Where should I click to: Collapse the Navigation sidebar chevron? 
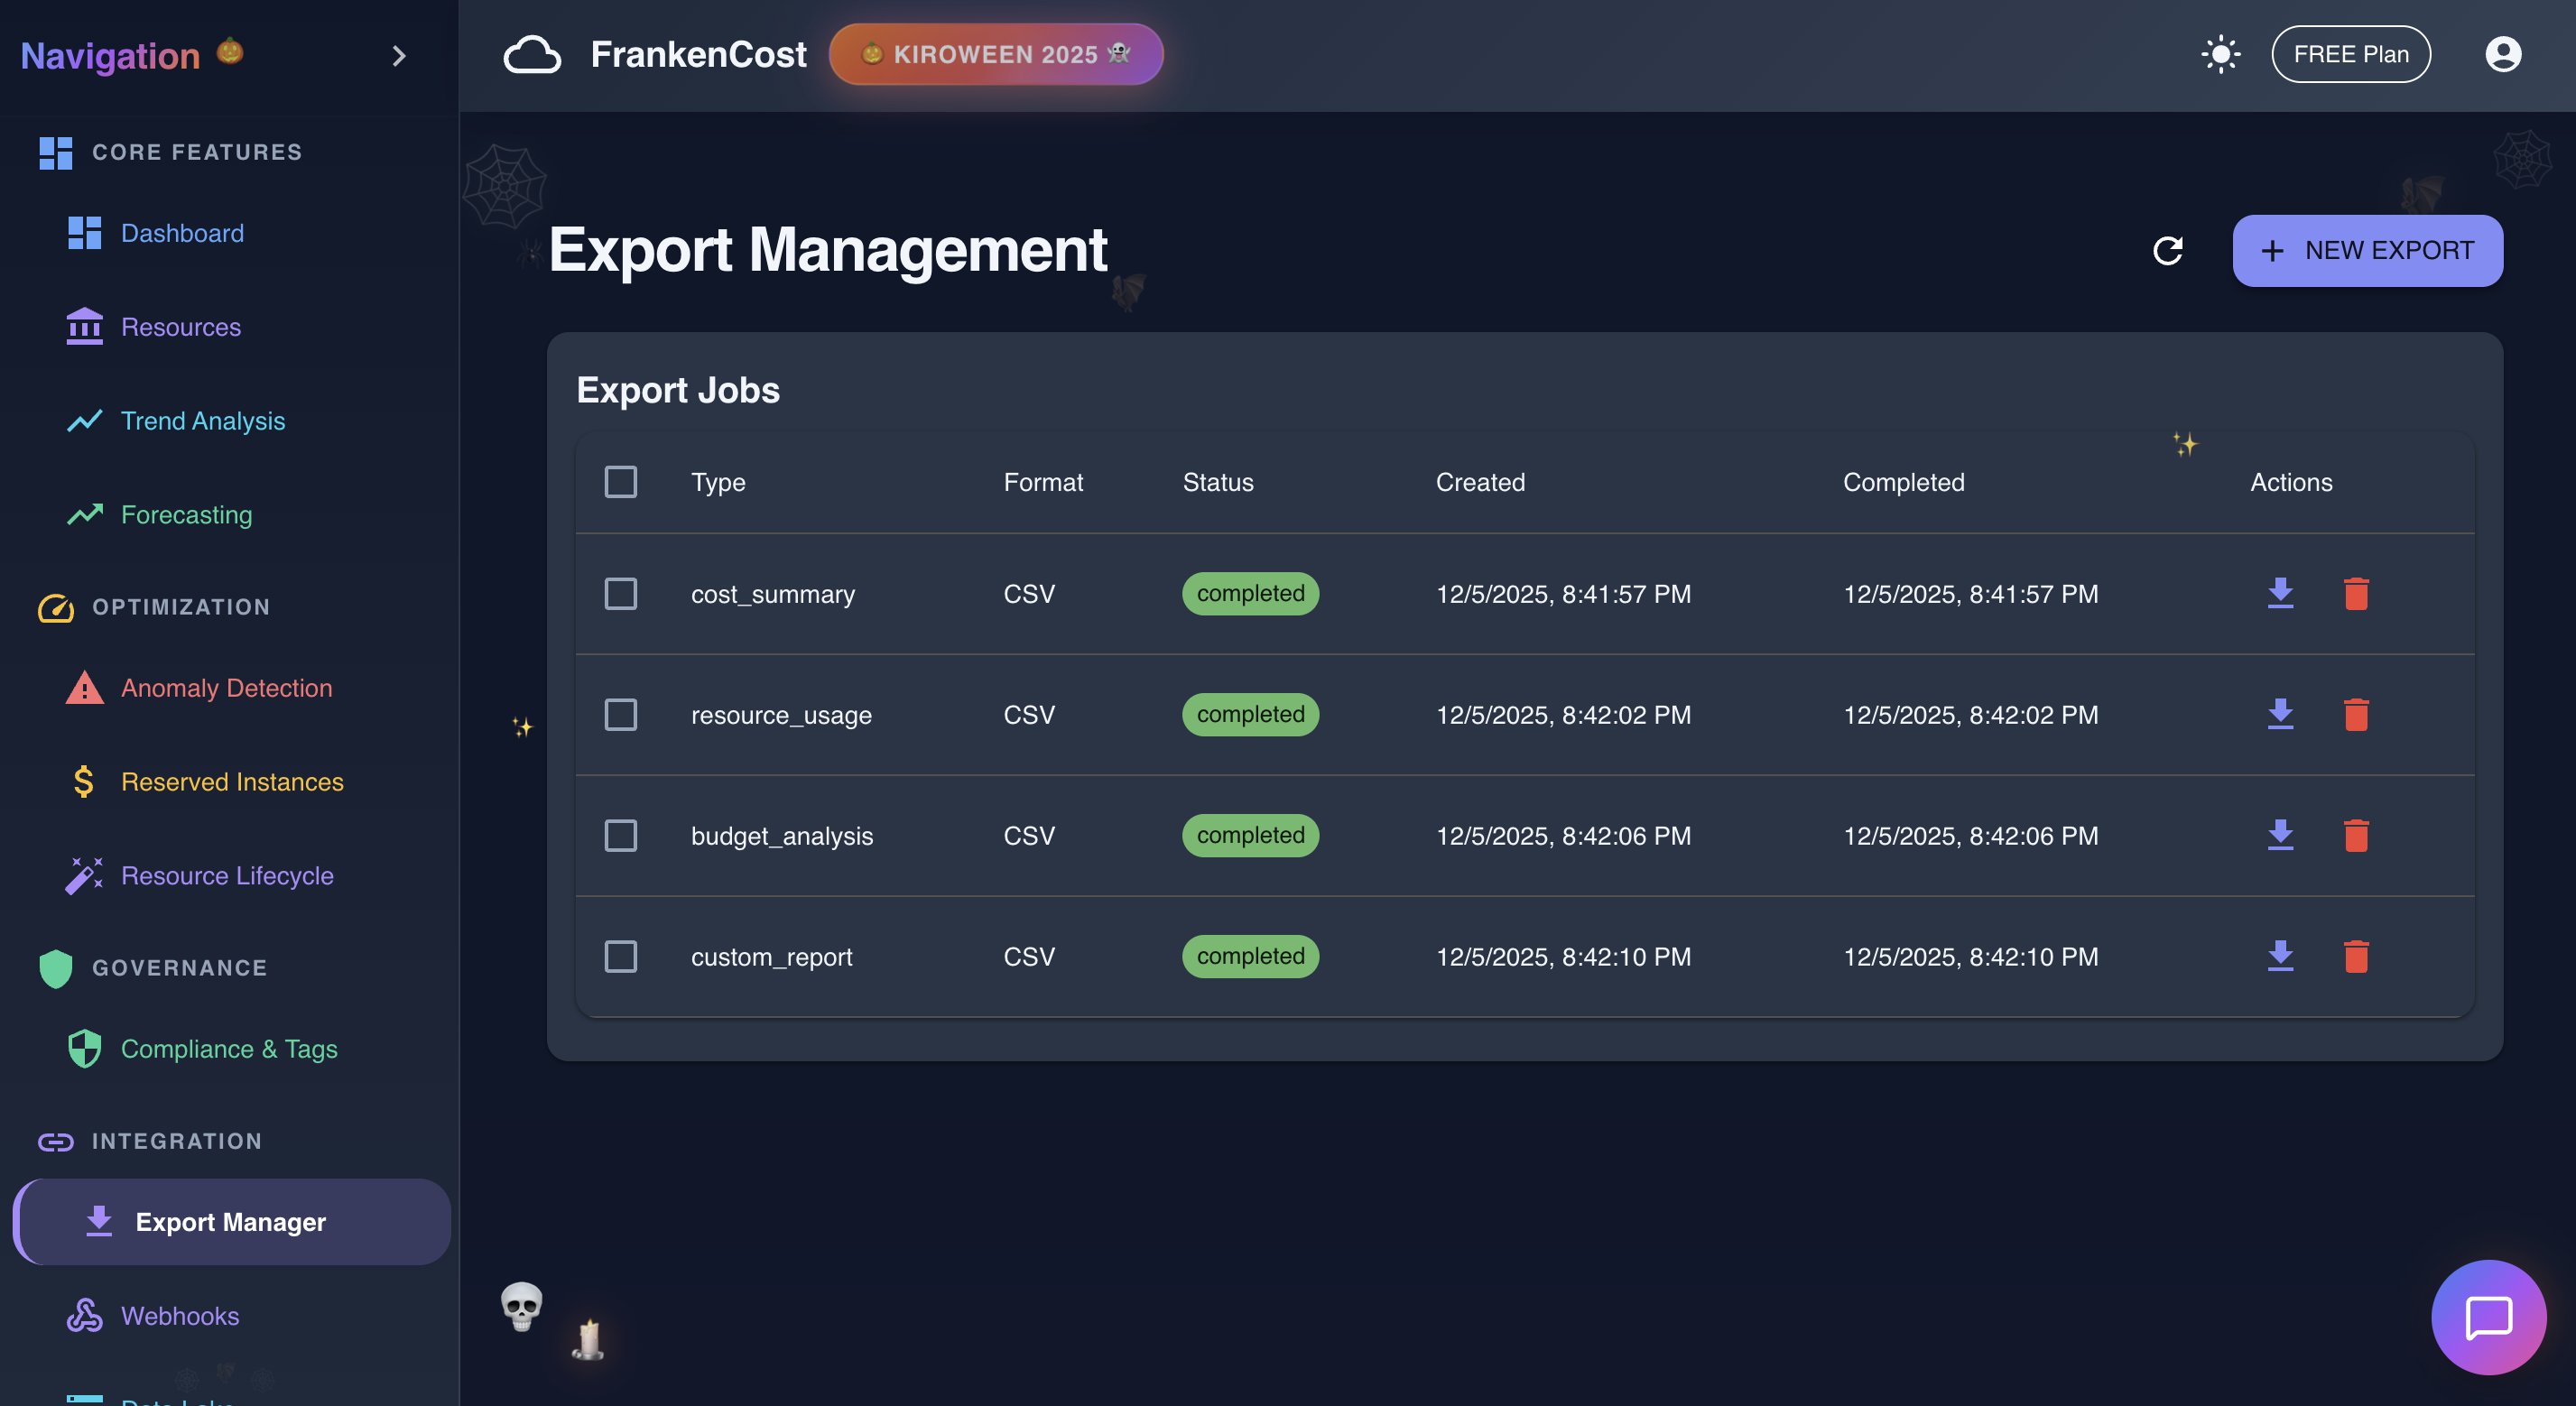pos(398,56)
